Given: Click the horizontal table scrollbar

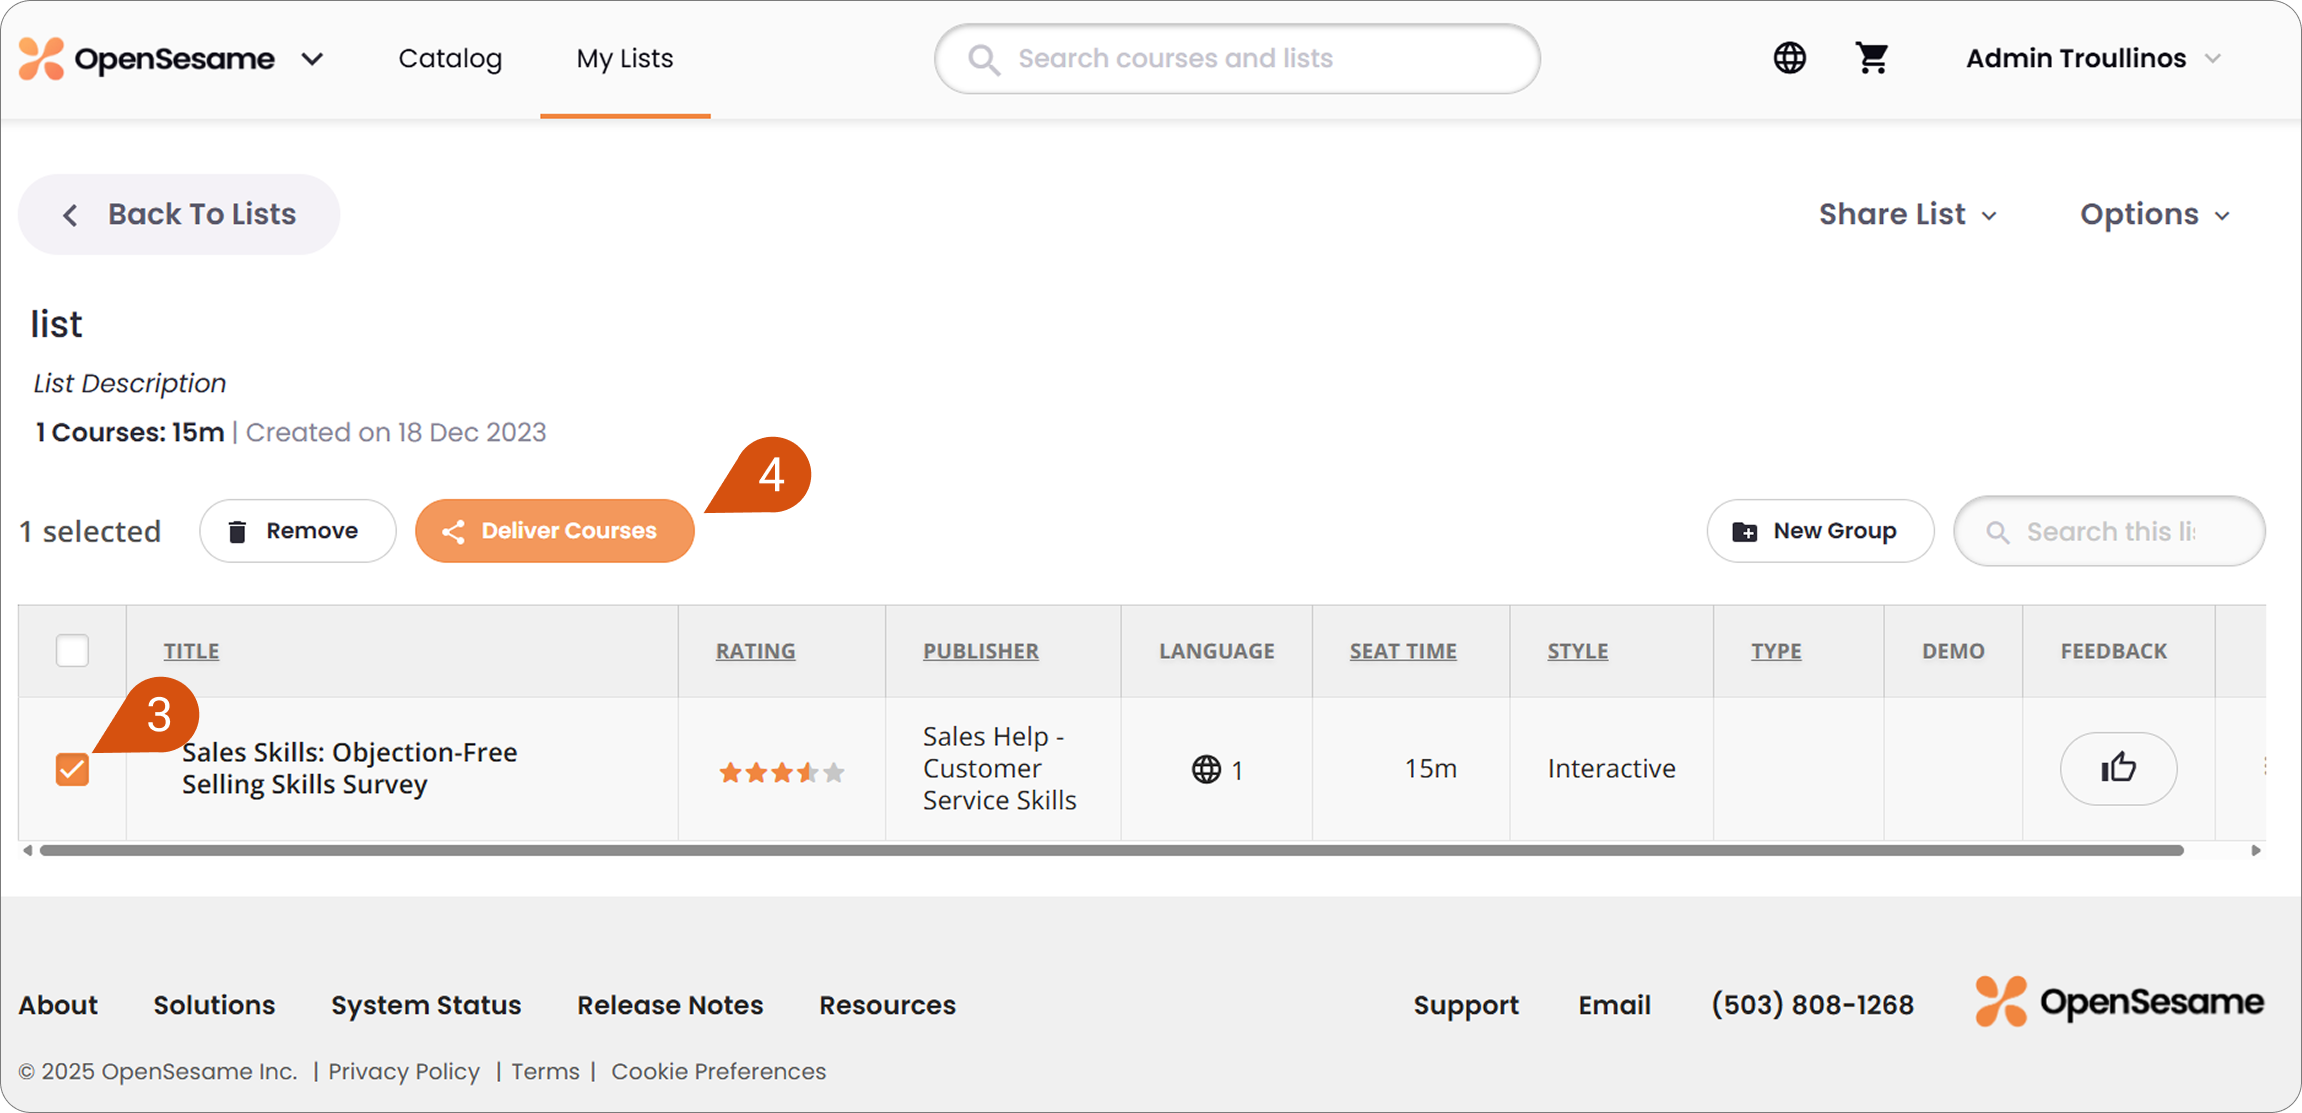Looking at the screenshot, I should point(1112,850).
